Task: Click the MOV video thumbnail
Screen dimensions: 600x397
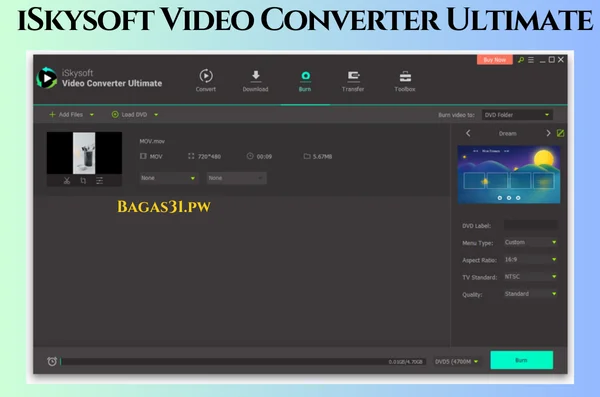Action: coord(84,153)
